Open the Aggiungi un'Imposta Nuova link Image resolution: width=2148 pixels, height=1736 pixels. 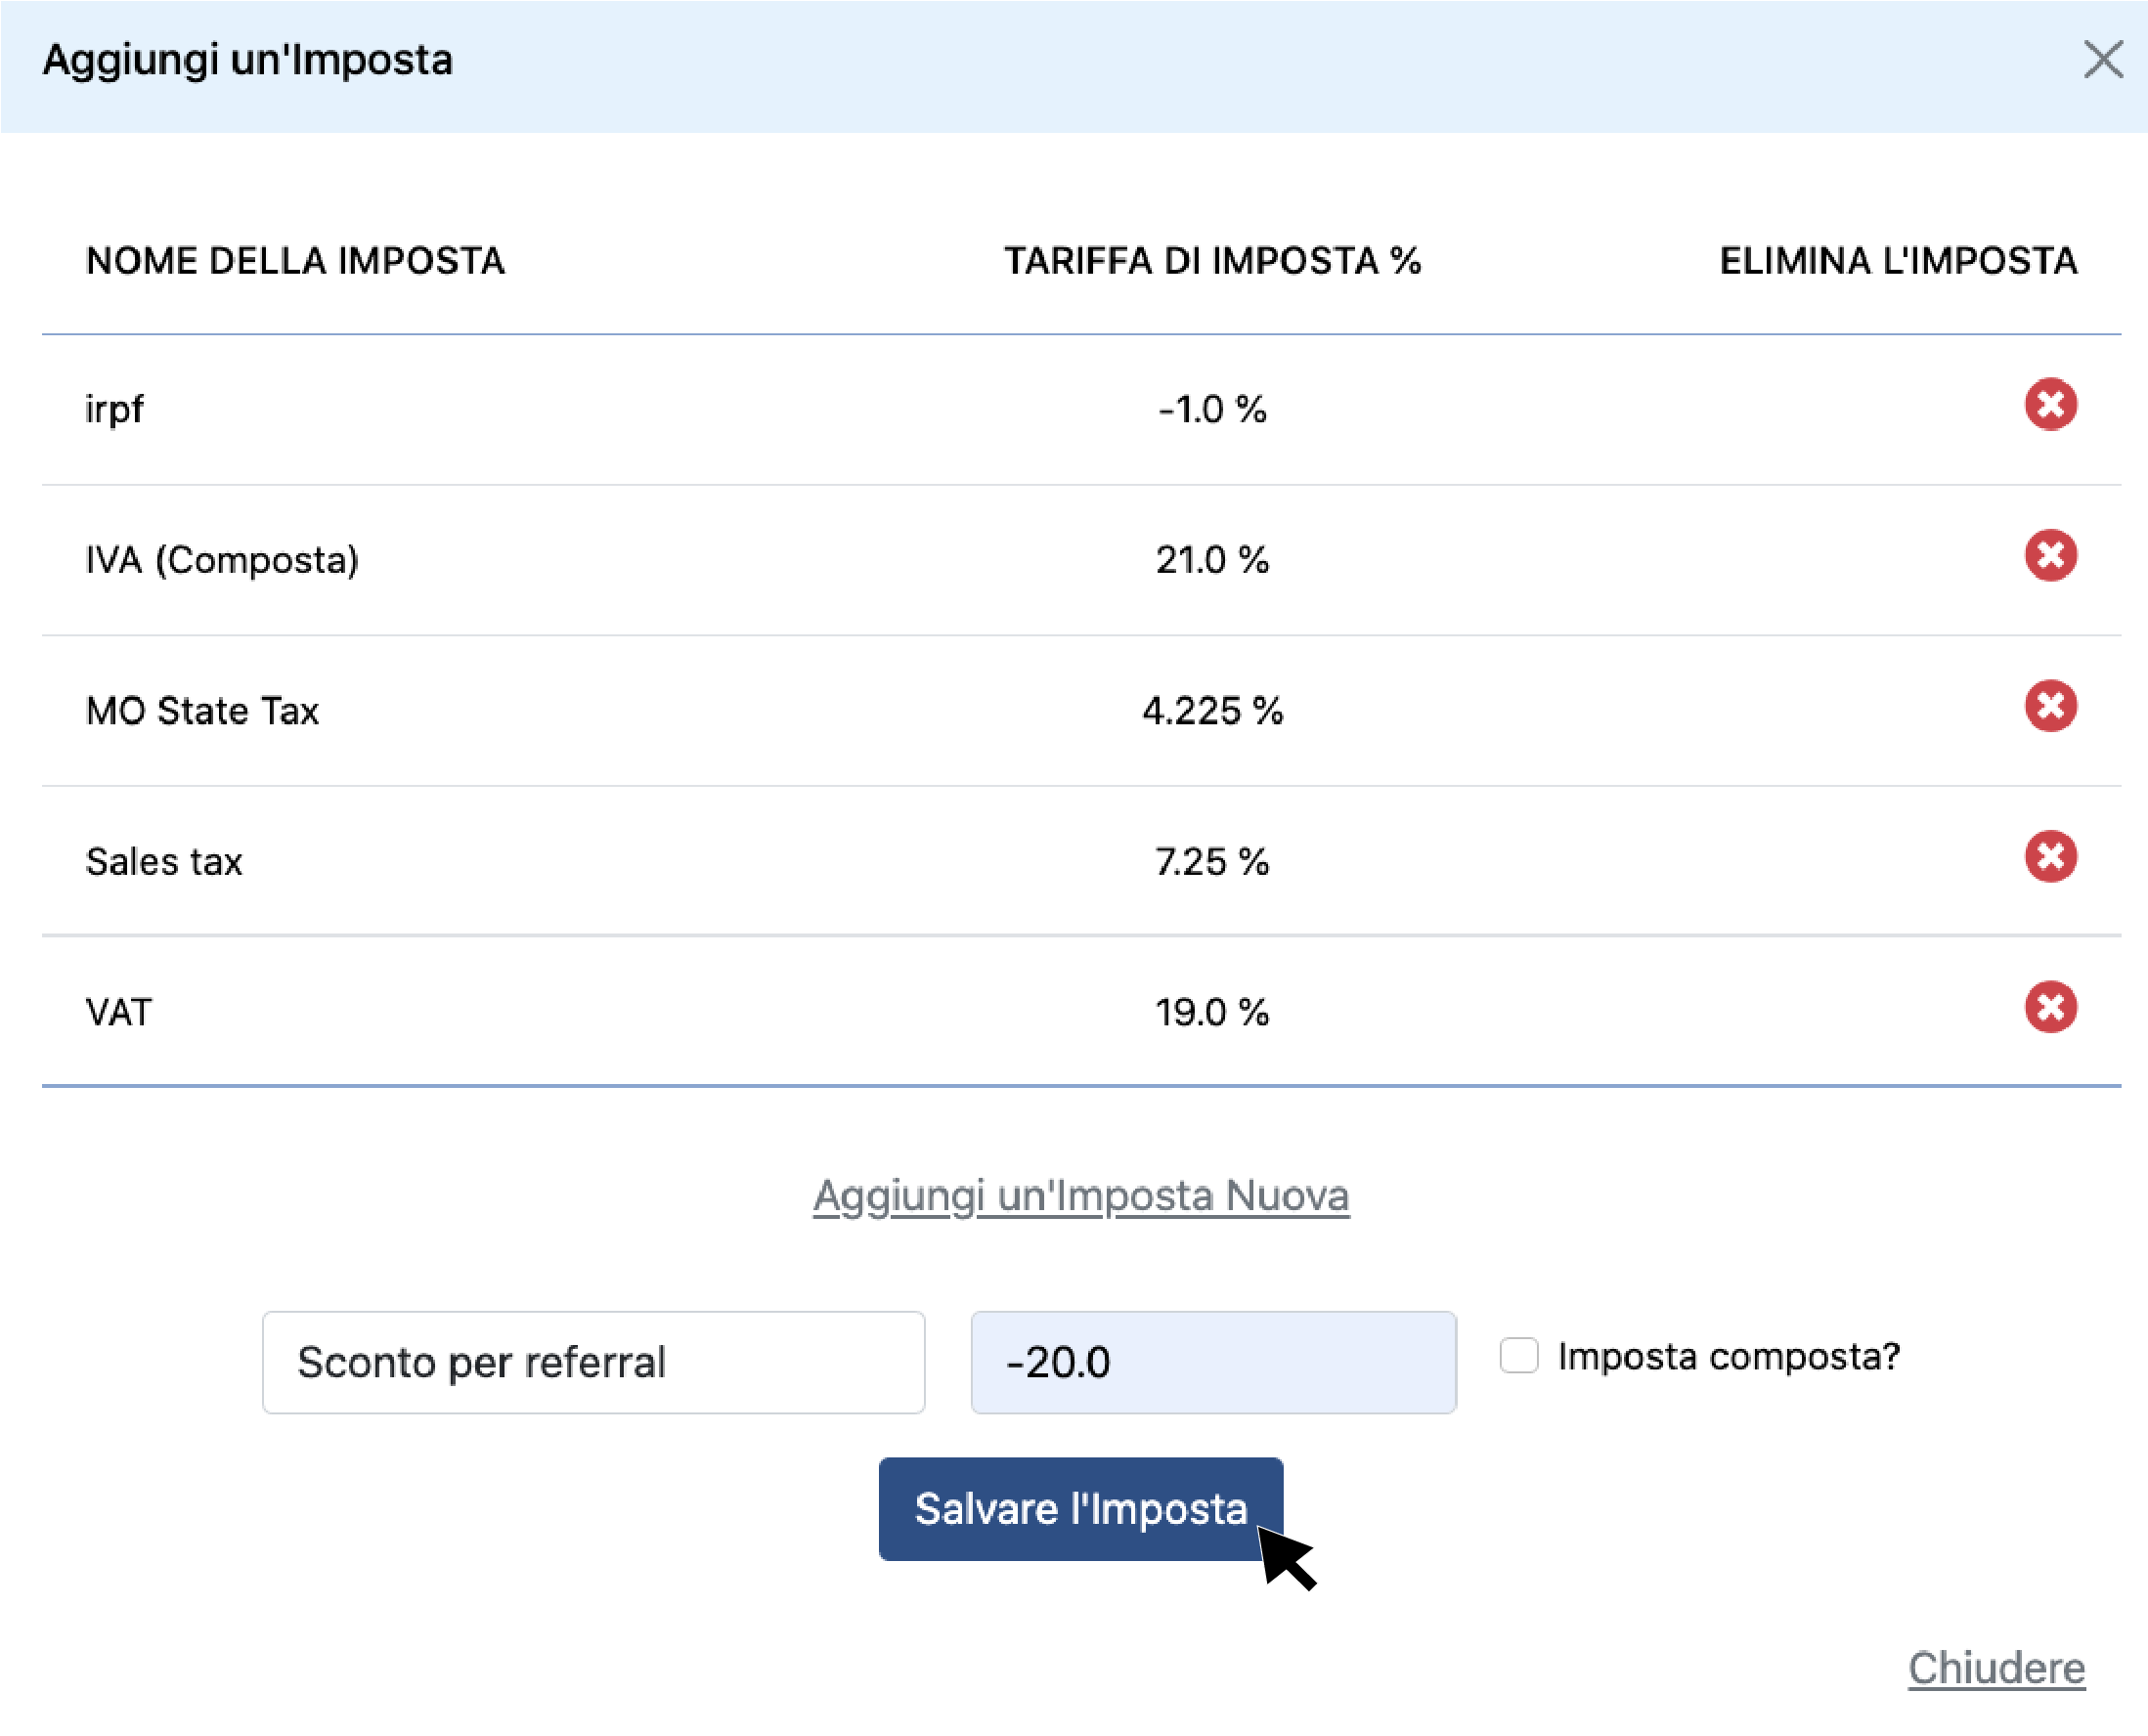(x=1081, y=1196)
